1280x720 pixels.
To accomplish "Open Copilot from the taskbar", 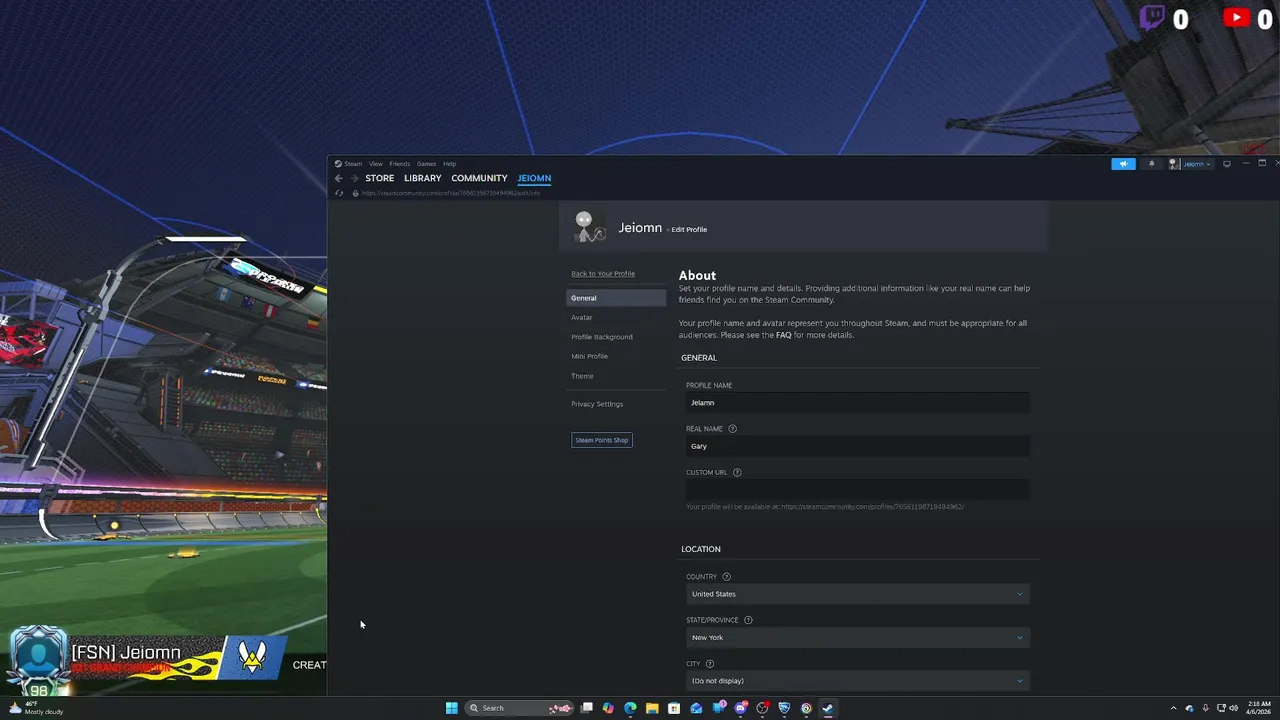I will pos(608,708).
